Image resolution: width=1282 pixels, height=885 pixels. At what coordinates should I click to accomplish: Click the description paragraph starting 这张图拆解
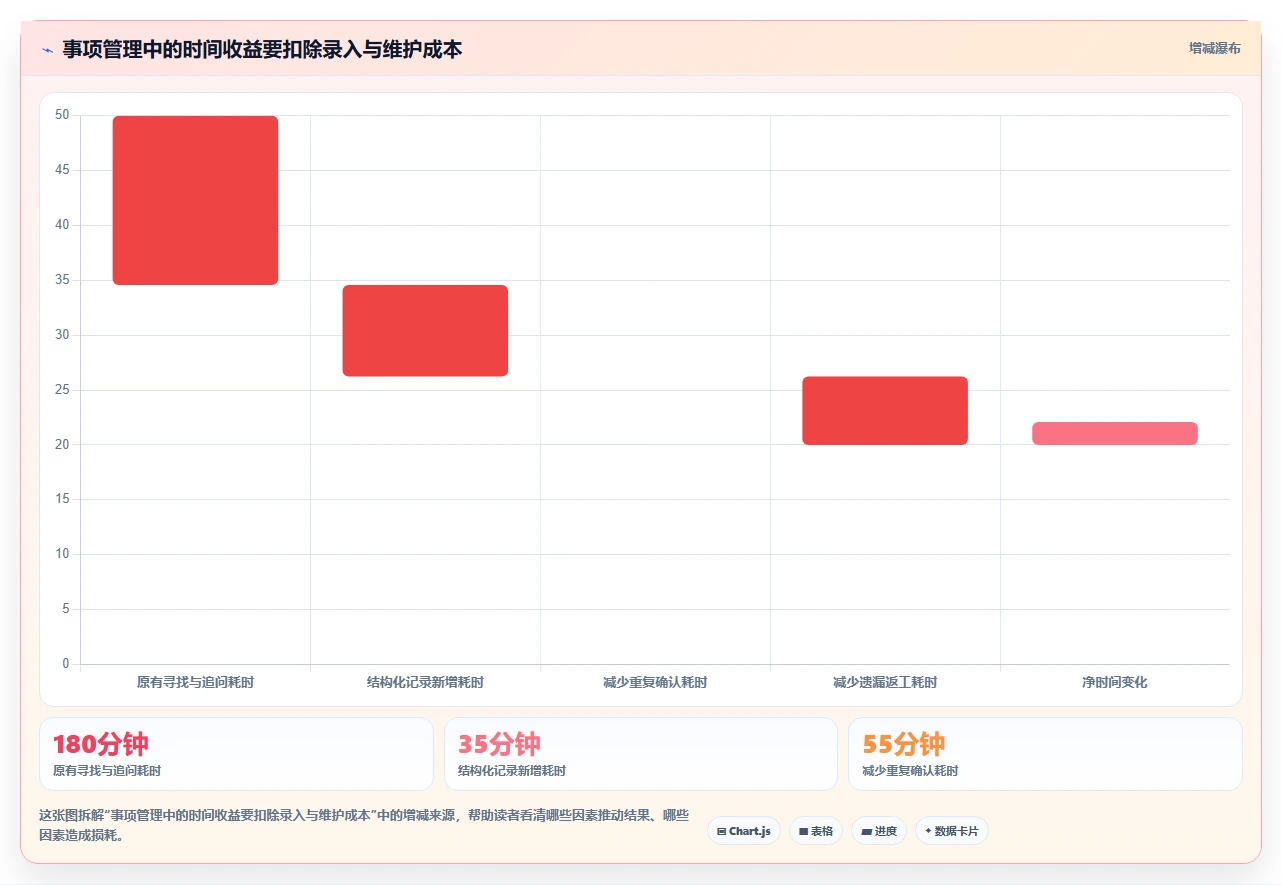pyautogui.click(x=364, y=826)
